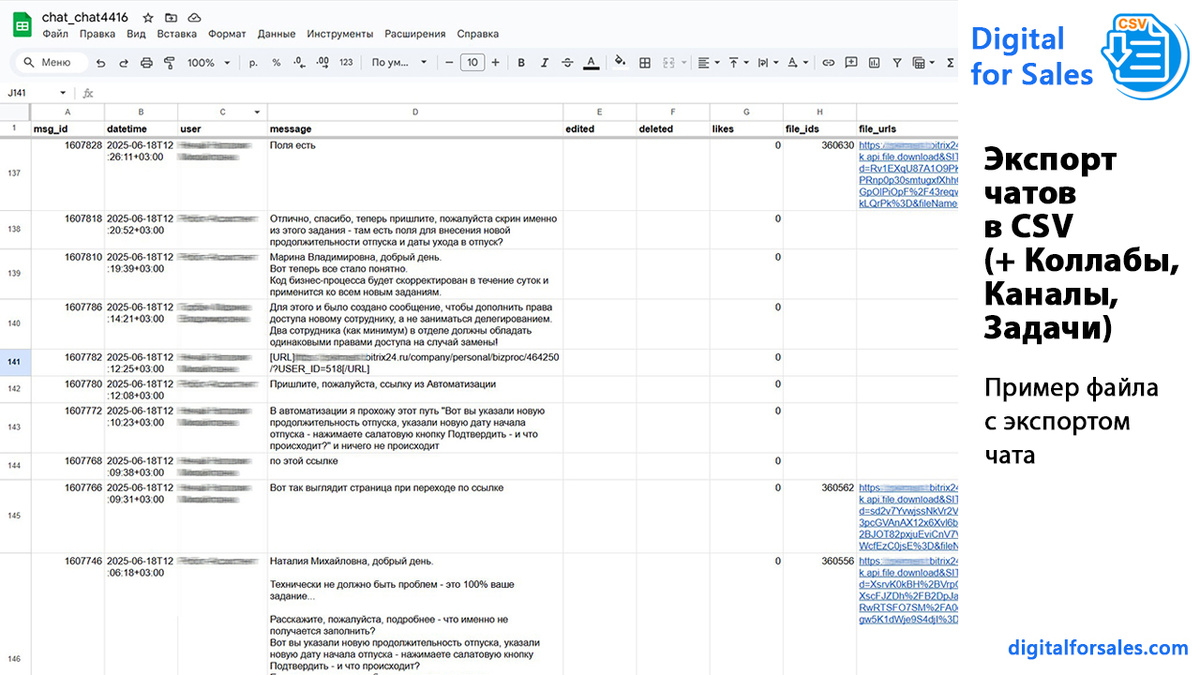Open the Данные menu
1200x675 pixels.
(276, 33)
